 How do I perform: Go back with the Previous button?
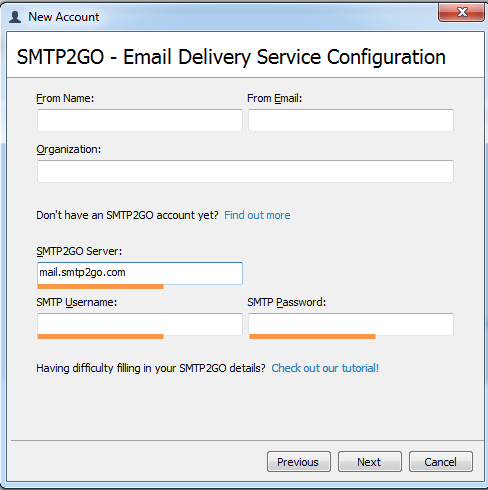click(x=299, y=462)
